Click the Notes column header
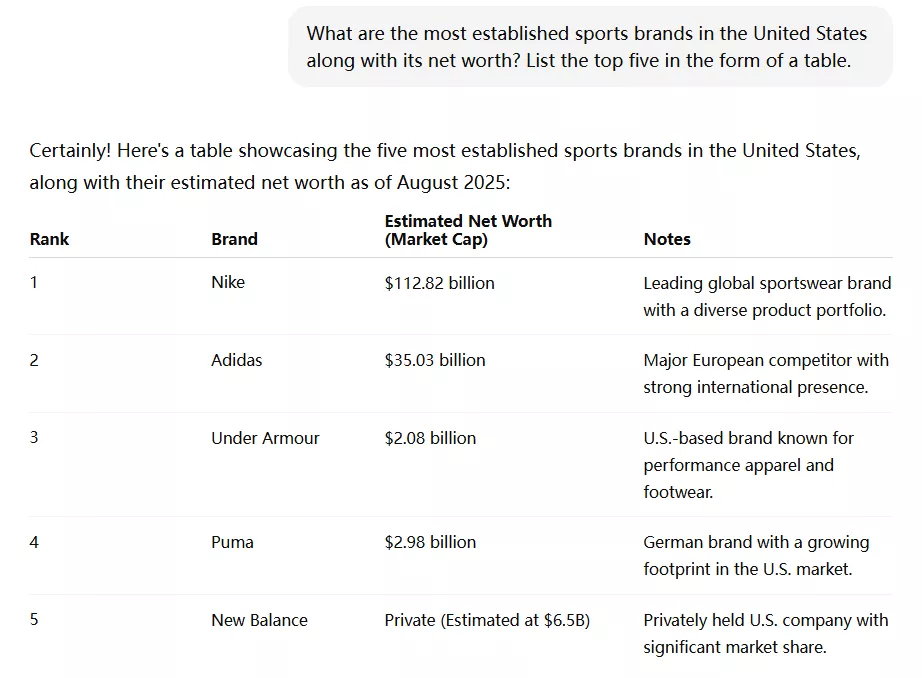 pyautogui.click(x=667, y=239)
